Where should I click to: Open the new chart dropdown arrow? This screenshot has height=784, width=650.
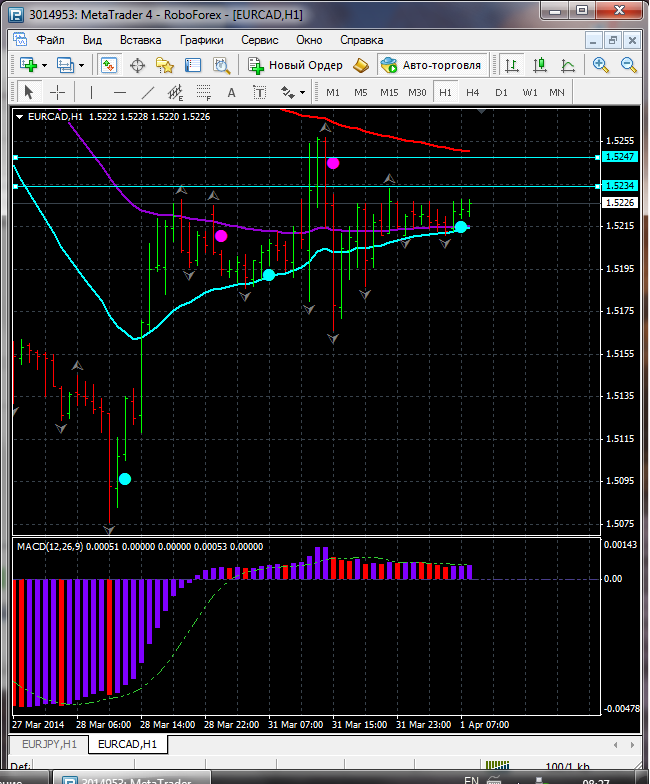[44, 66]
